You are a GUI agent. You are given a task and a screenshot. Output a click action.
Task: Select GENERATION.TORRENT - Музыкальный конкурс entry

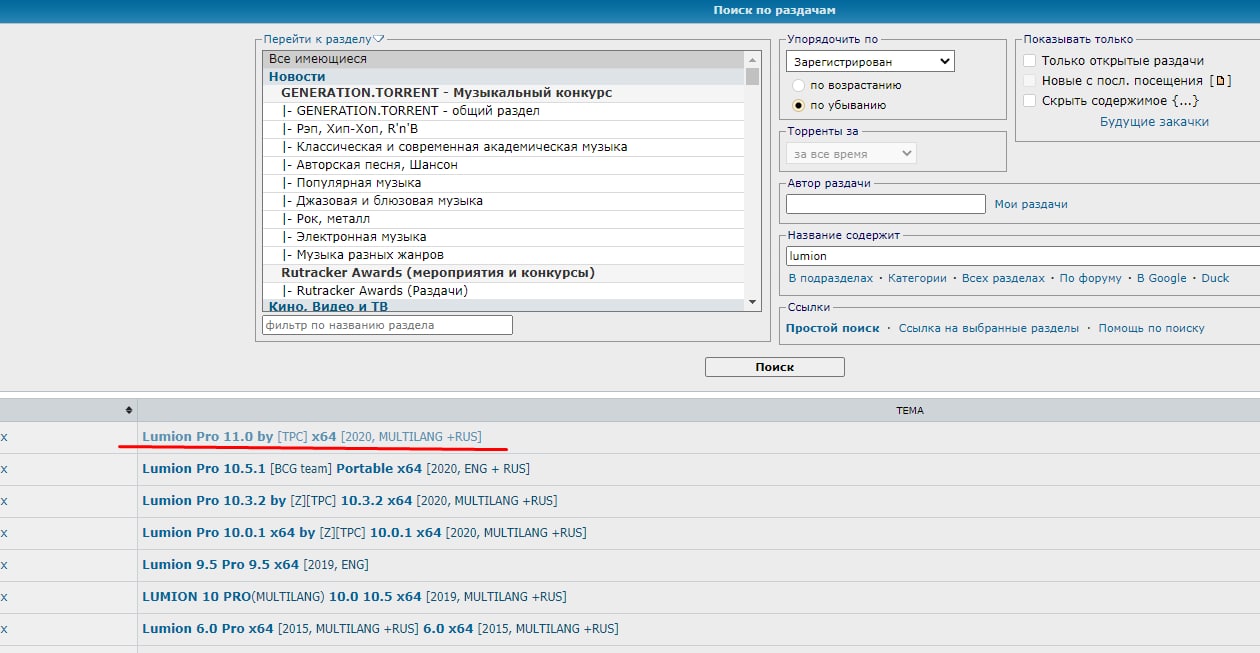click(504, 93)
